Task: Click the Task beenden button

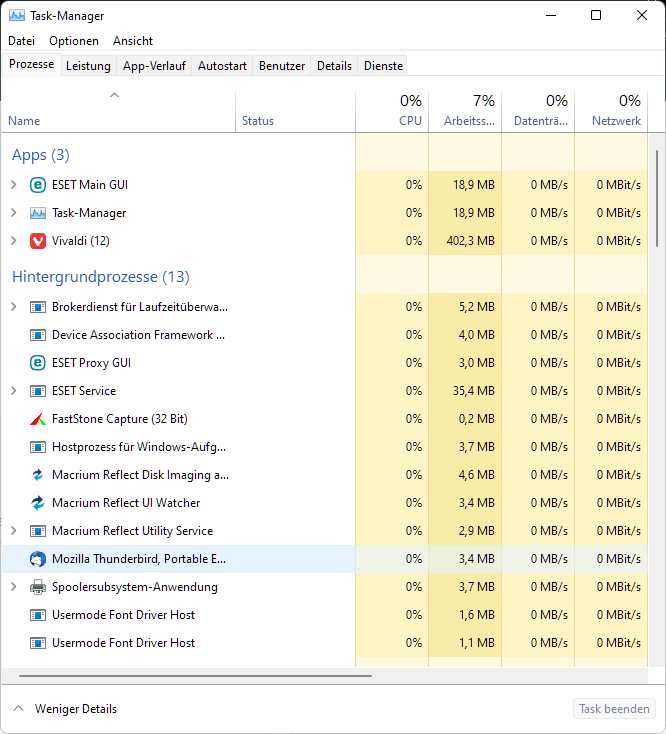Action: 614,709
